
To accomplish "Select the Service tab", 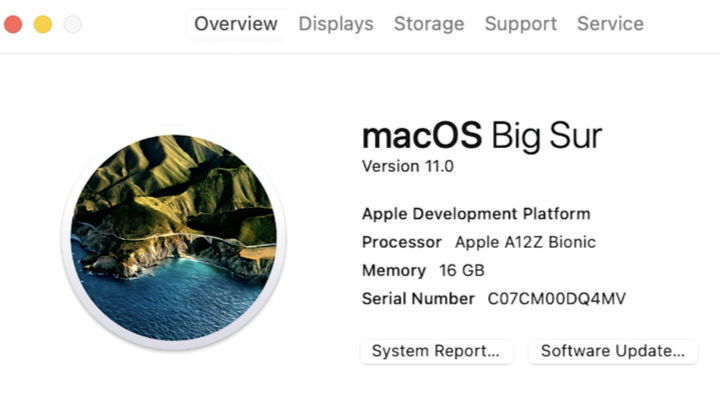I will click(x=610, y=24).
